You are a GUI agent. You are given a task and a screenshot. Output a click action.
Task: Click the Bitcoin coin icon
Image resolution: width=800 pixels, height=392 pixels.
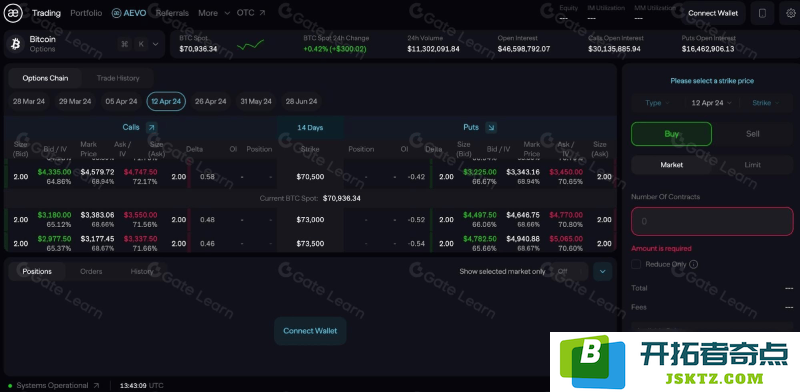[15, 44]
